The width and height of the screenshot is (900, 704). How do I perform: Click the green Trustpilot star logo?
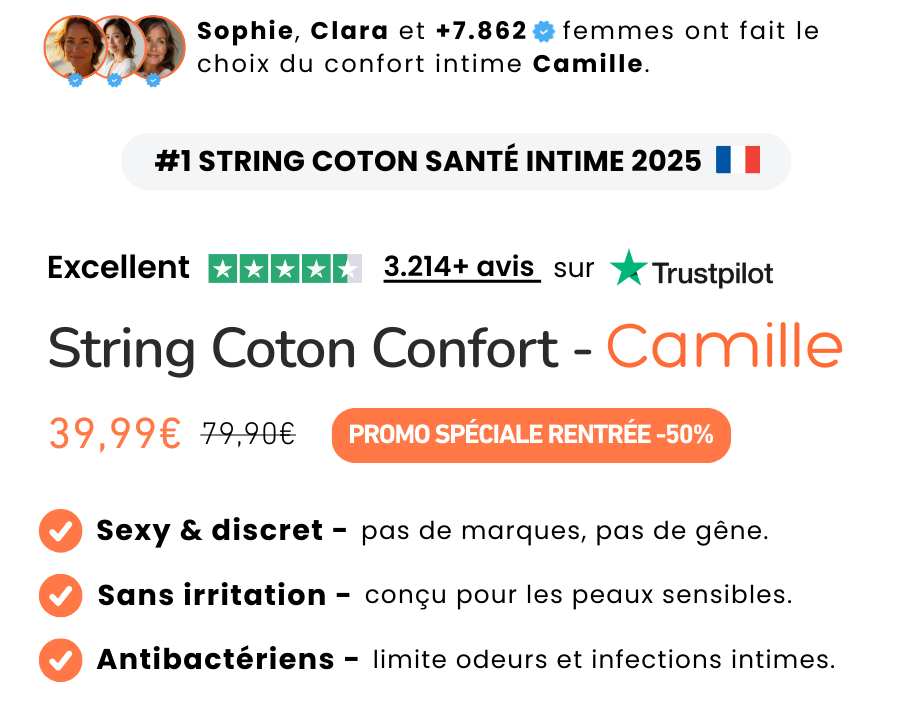click(x=629, y=268)
